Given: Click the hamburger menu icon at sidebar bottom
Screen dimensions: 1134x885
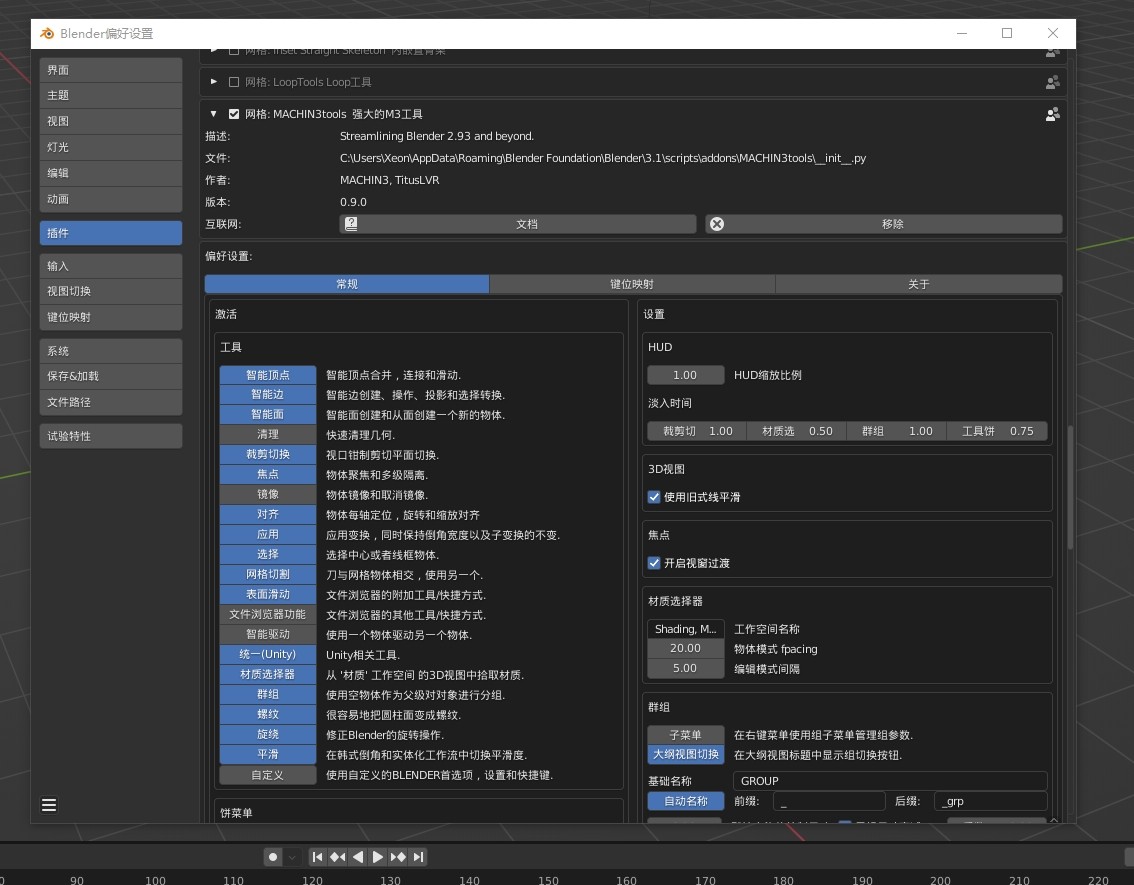Looking at the screenshot, I should (49, 805).
